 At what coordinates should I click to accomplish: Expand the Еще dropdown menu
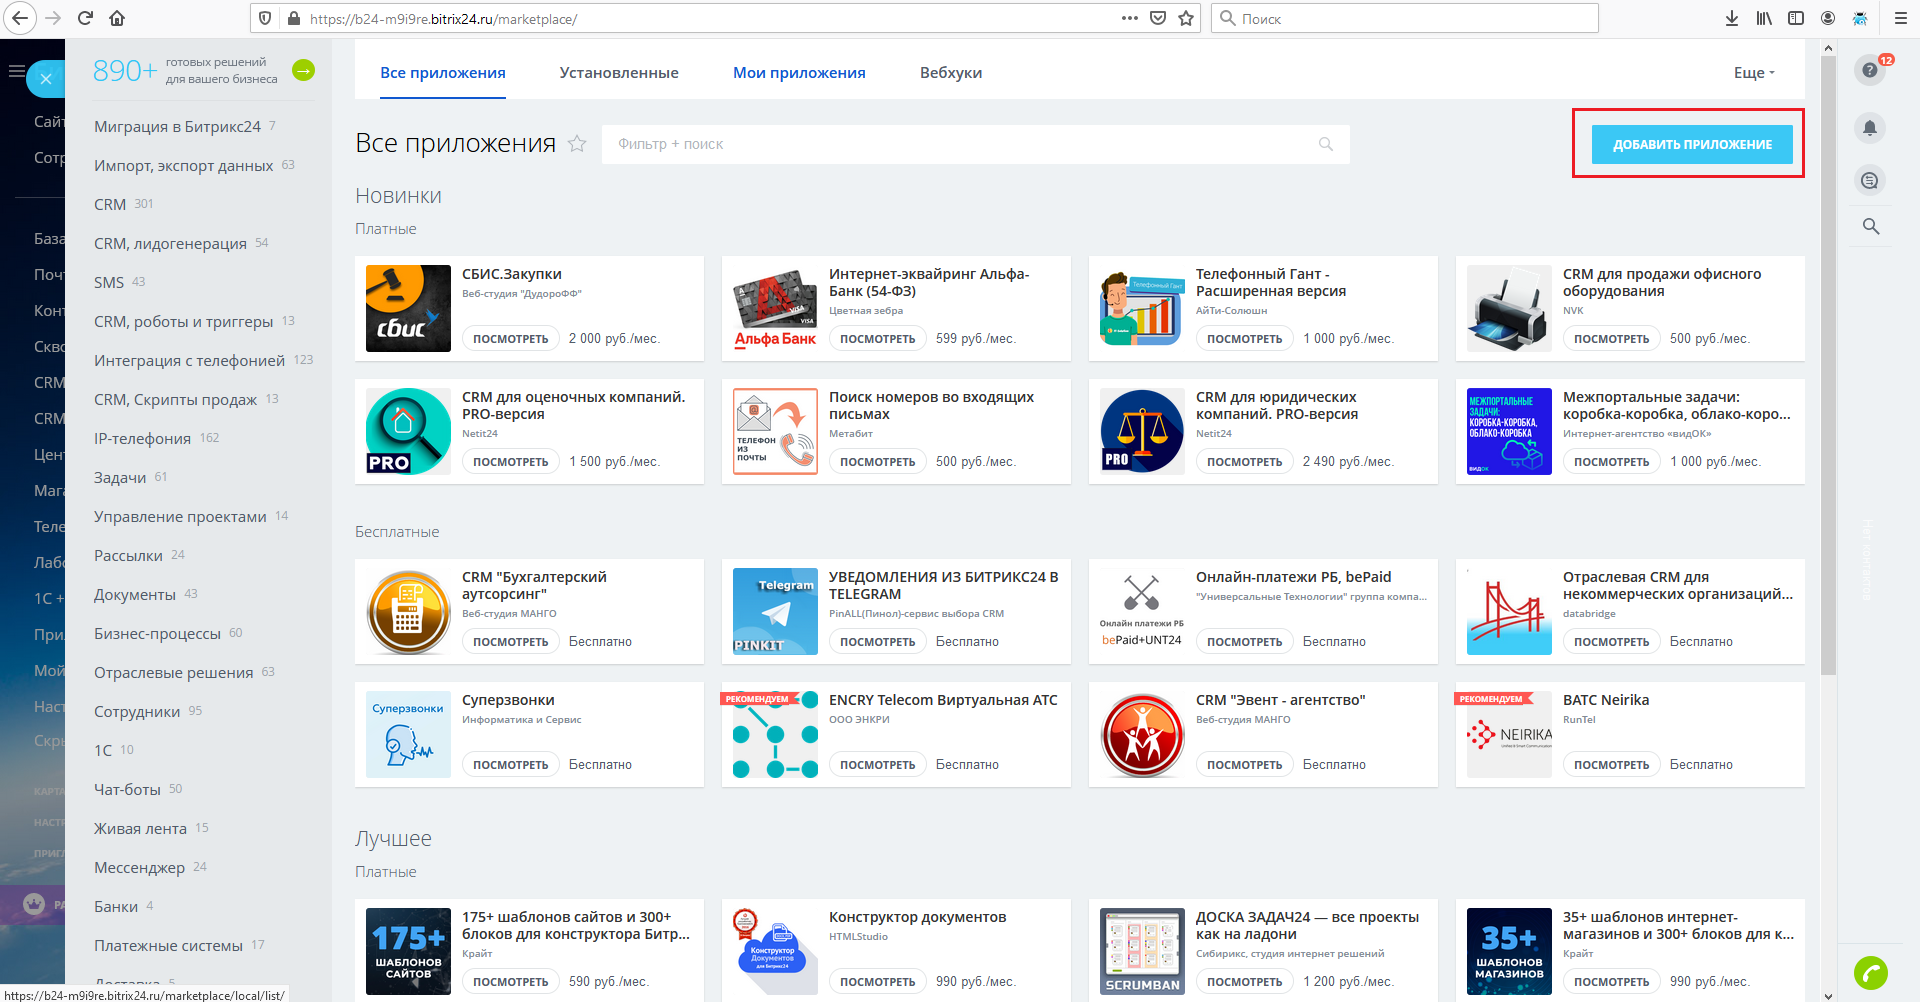1754,73
